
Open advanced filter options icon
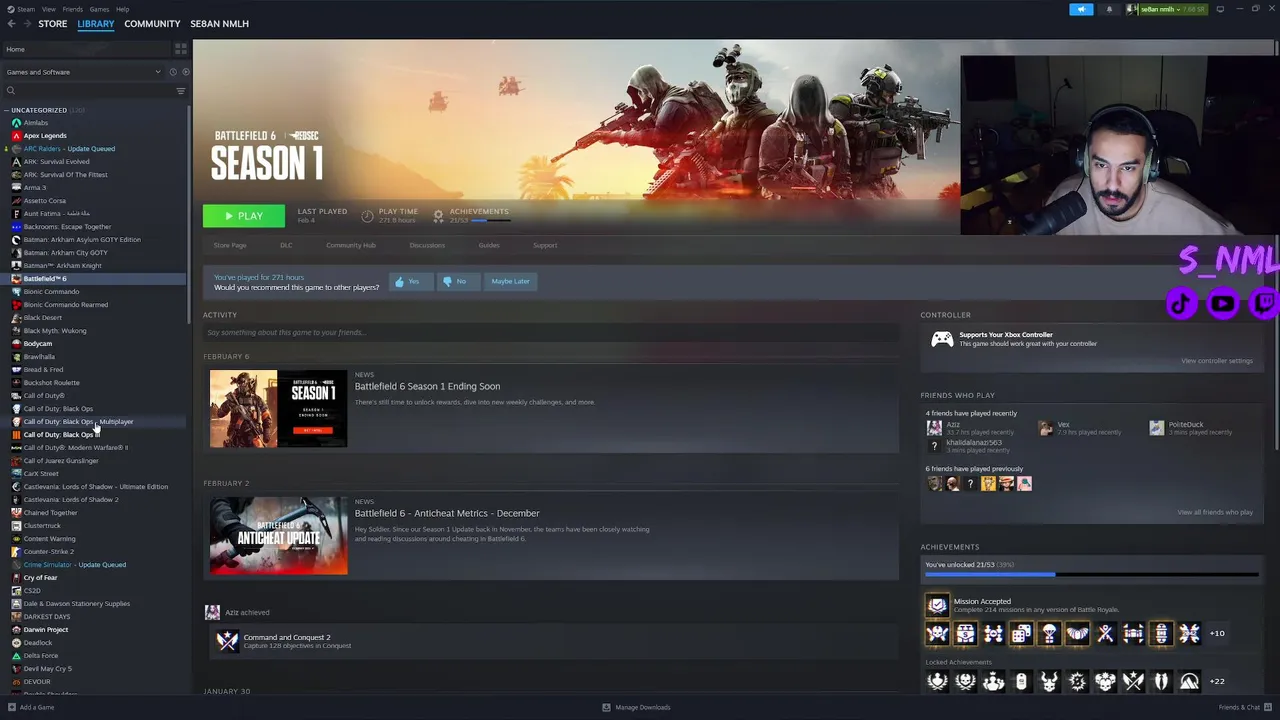(181, 91)
